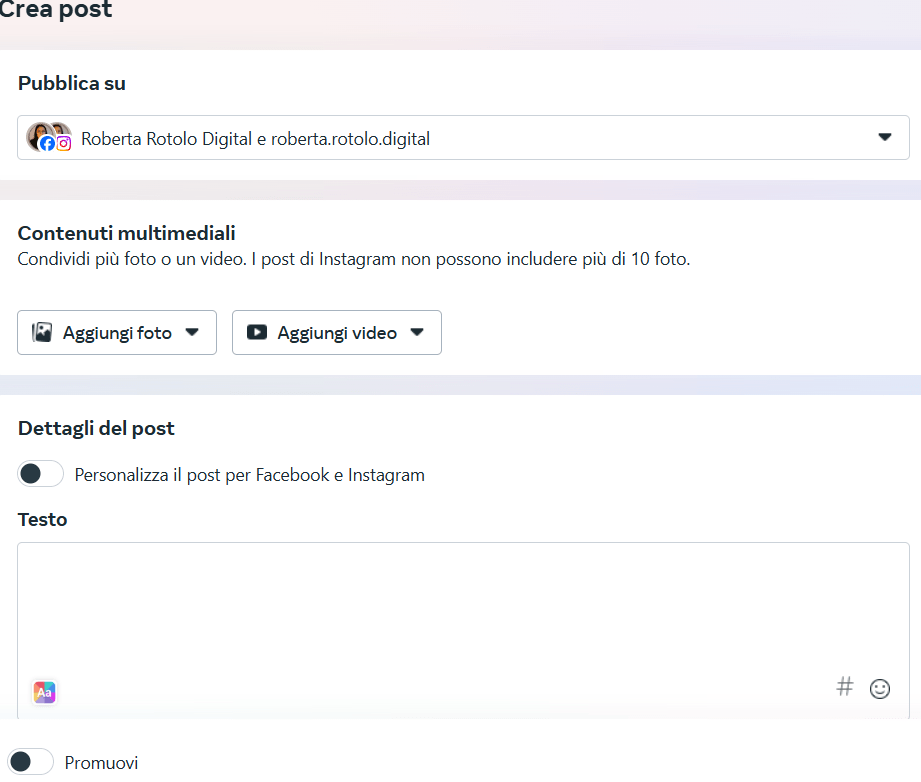Open the emoji picker smiley icon
Viewport: 921px width, 782px height.
(880, 688)
